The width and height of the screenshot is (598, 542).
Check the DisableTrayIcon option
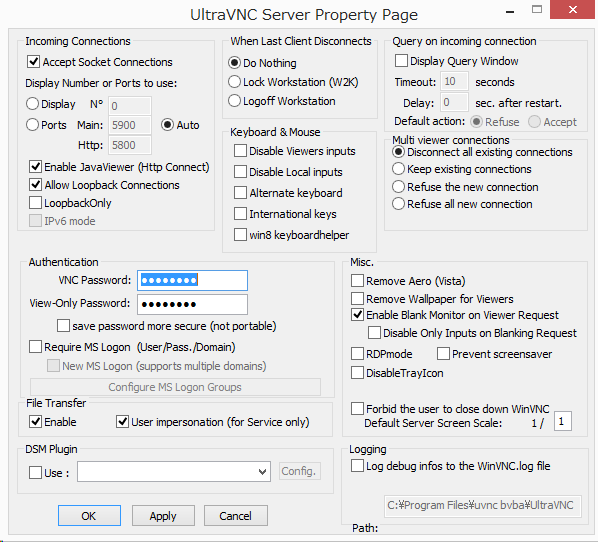coord(357,373)
